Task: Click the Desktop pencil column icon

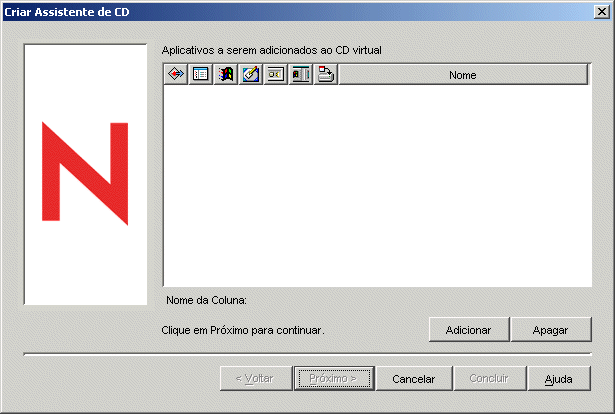Action: (251, 74)
